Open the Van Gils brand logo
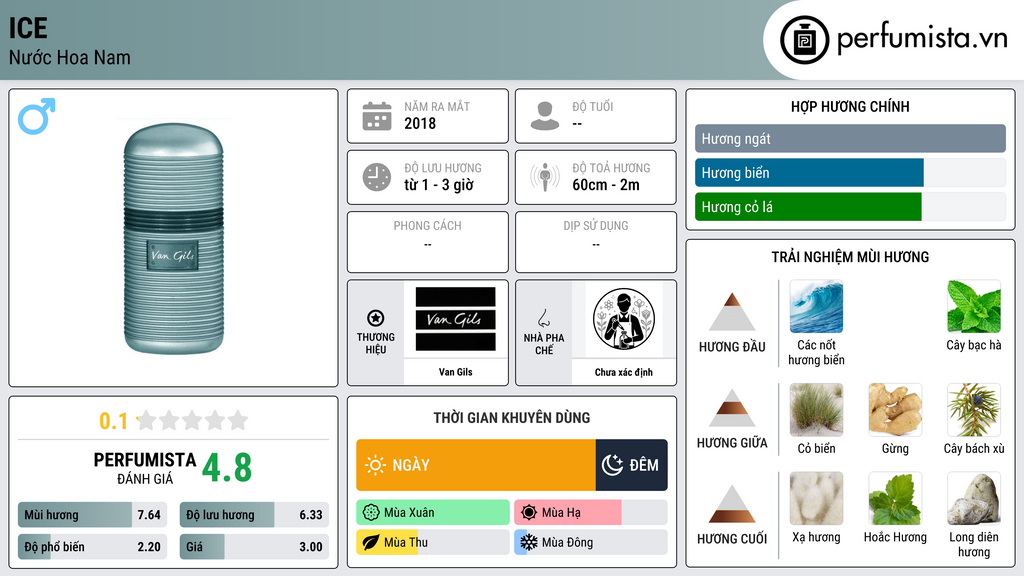 tap(455, 319)
